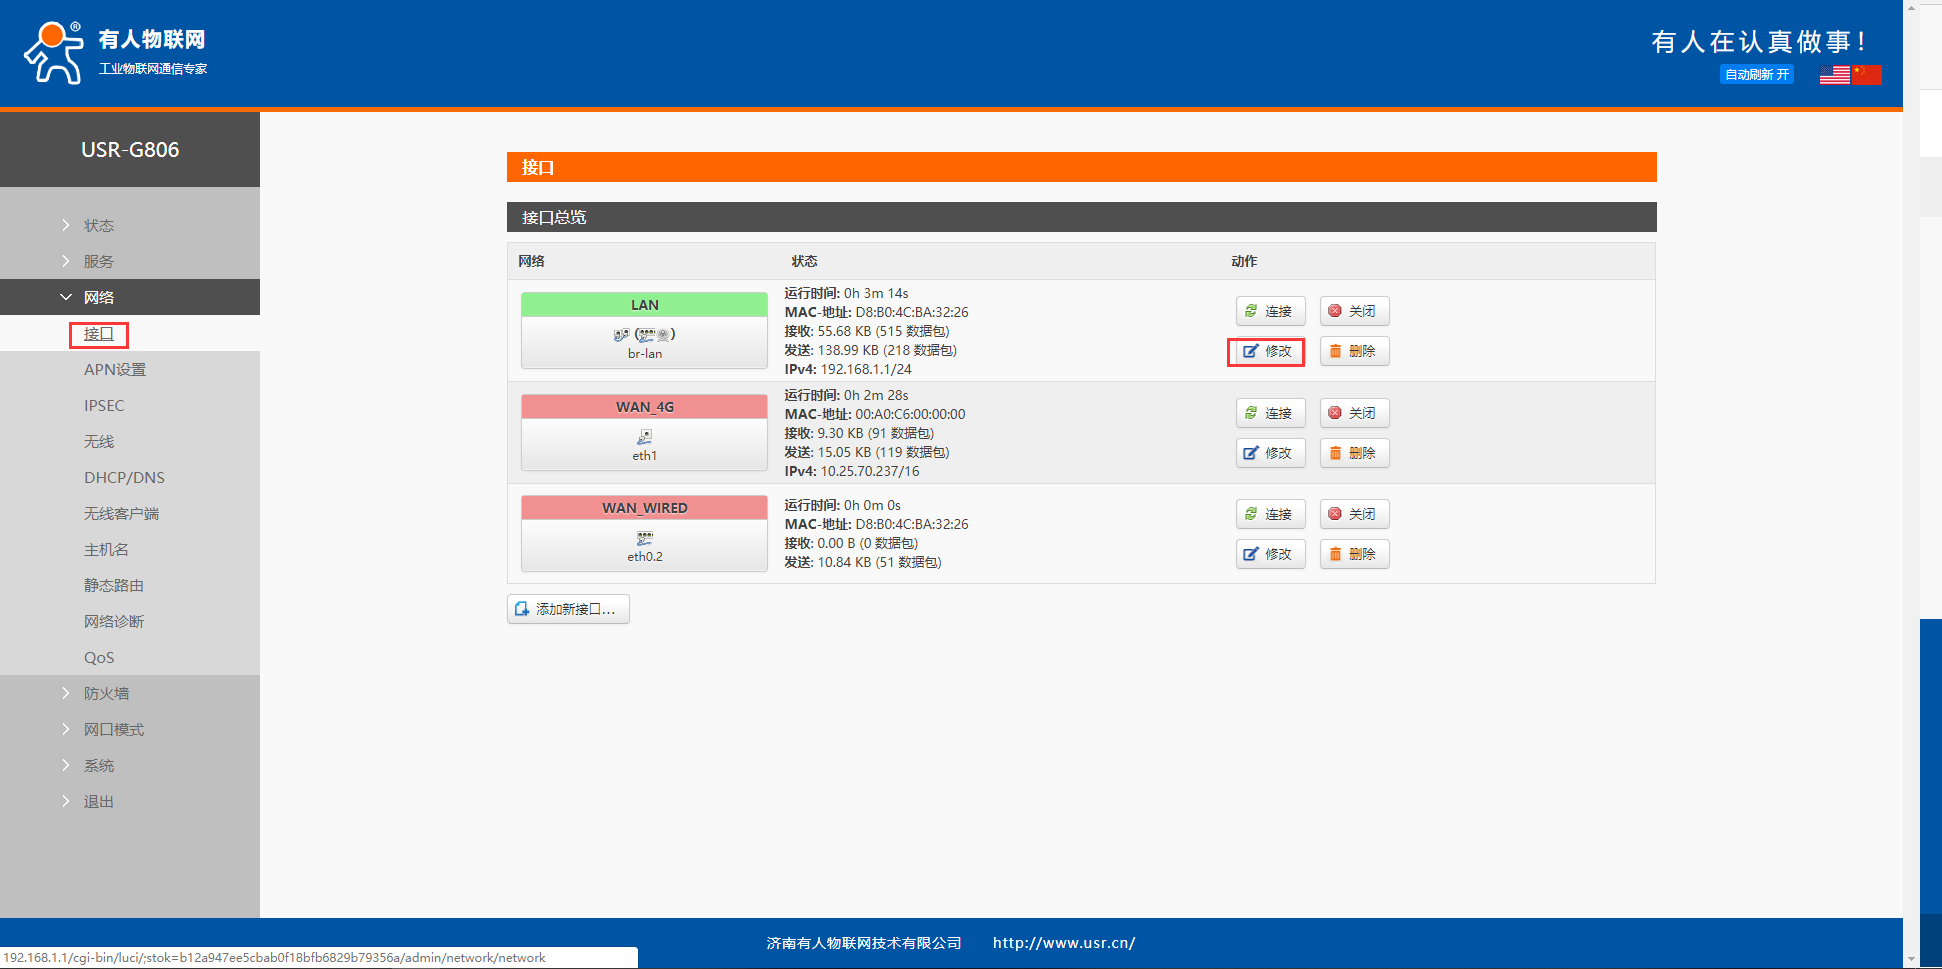
Task: Toggle the auto refresh (自动刷新) switch
Action: tap(1756, 75)
